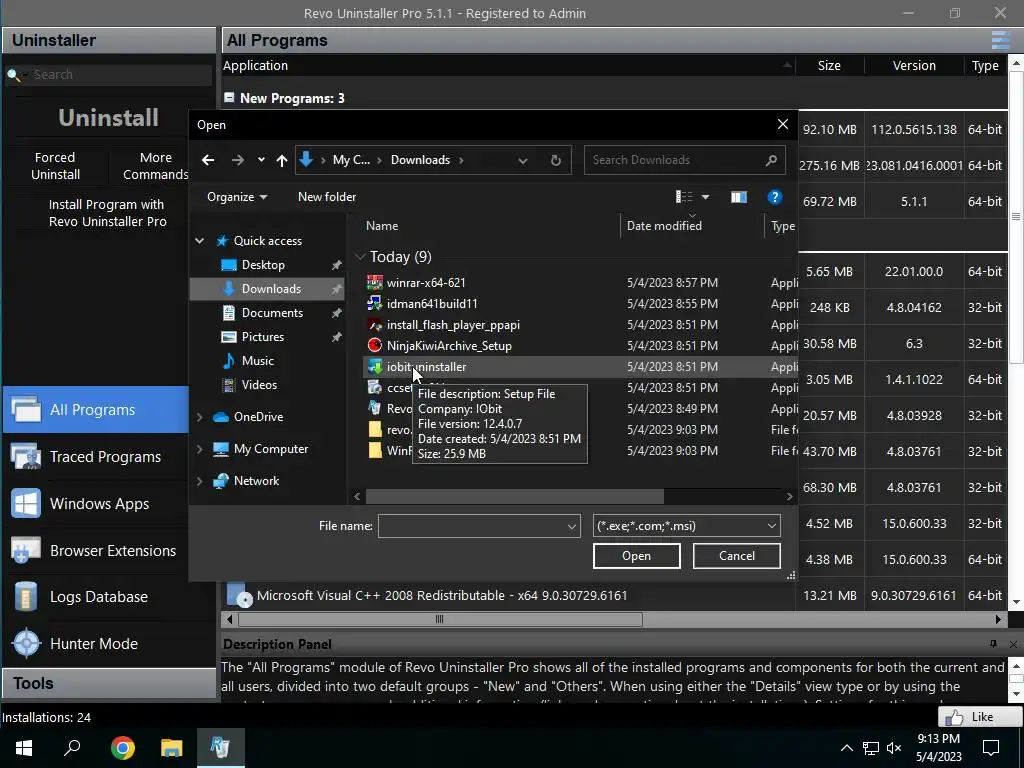The height and width of the screenshot is (768, 1024).
Task: Click the Forward arrow in the Open dialog
Action: [x=238, y=160]
